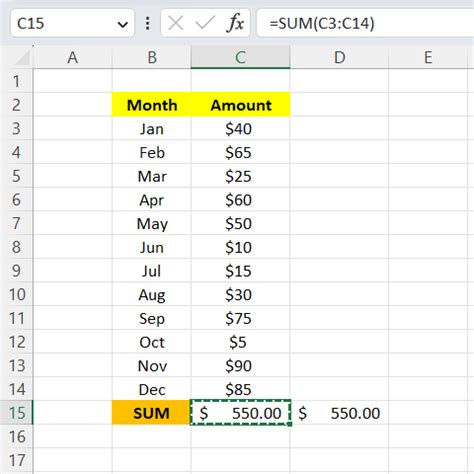The width and height of the screenshot is (474, 474).
Task: Select column C header
Action: click(240, 57)
